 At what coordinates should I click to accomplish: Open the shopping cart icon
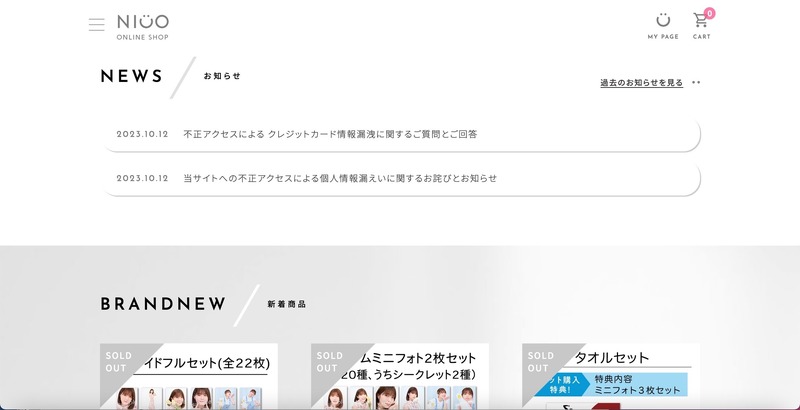[701, 20]
